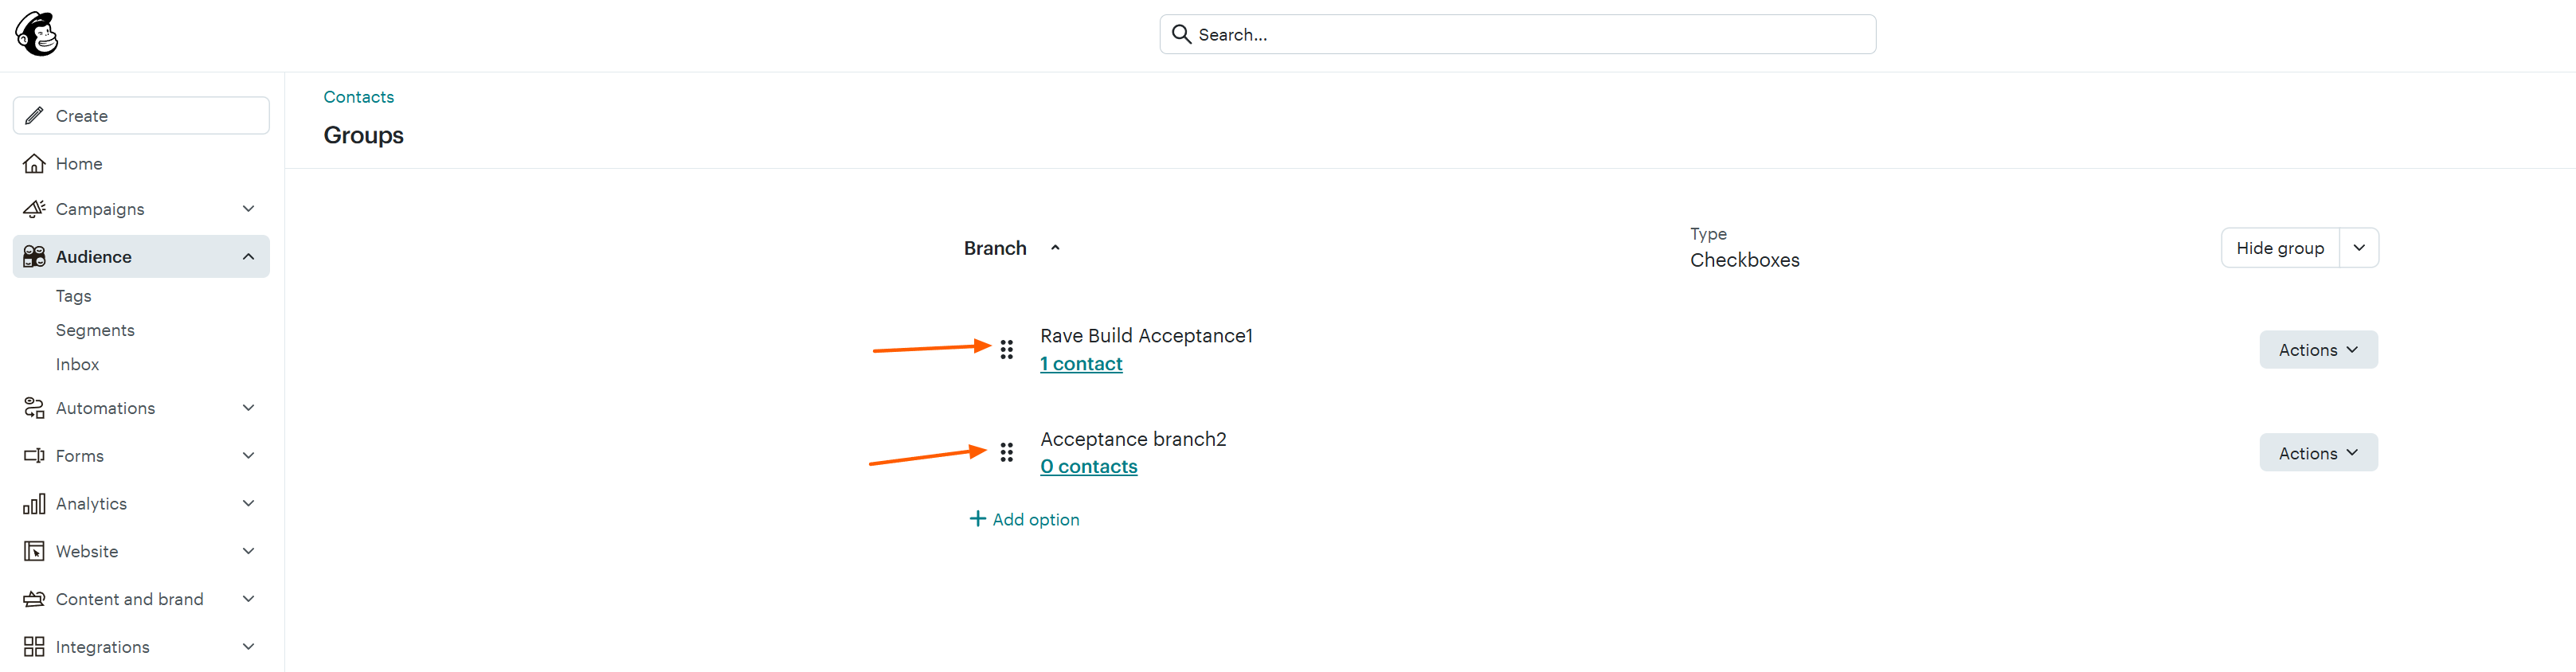This screenshot has height=672, width=2576.
Task: Click the Automations icon
Action: (x=34, y=408)
